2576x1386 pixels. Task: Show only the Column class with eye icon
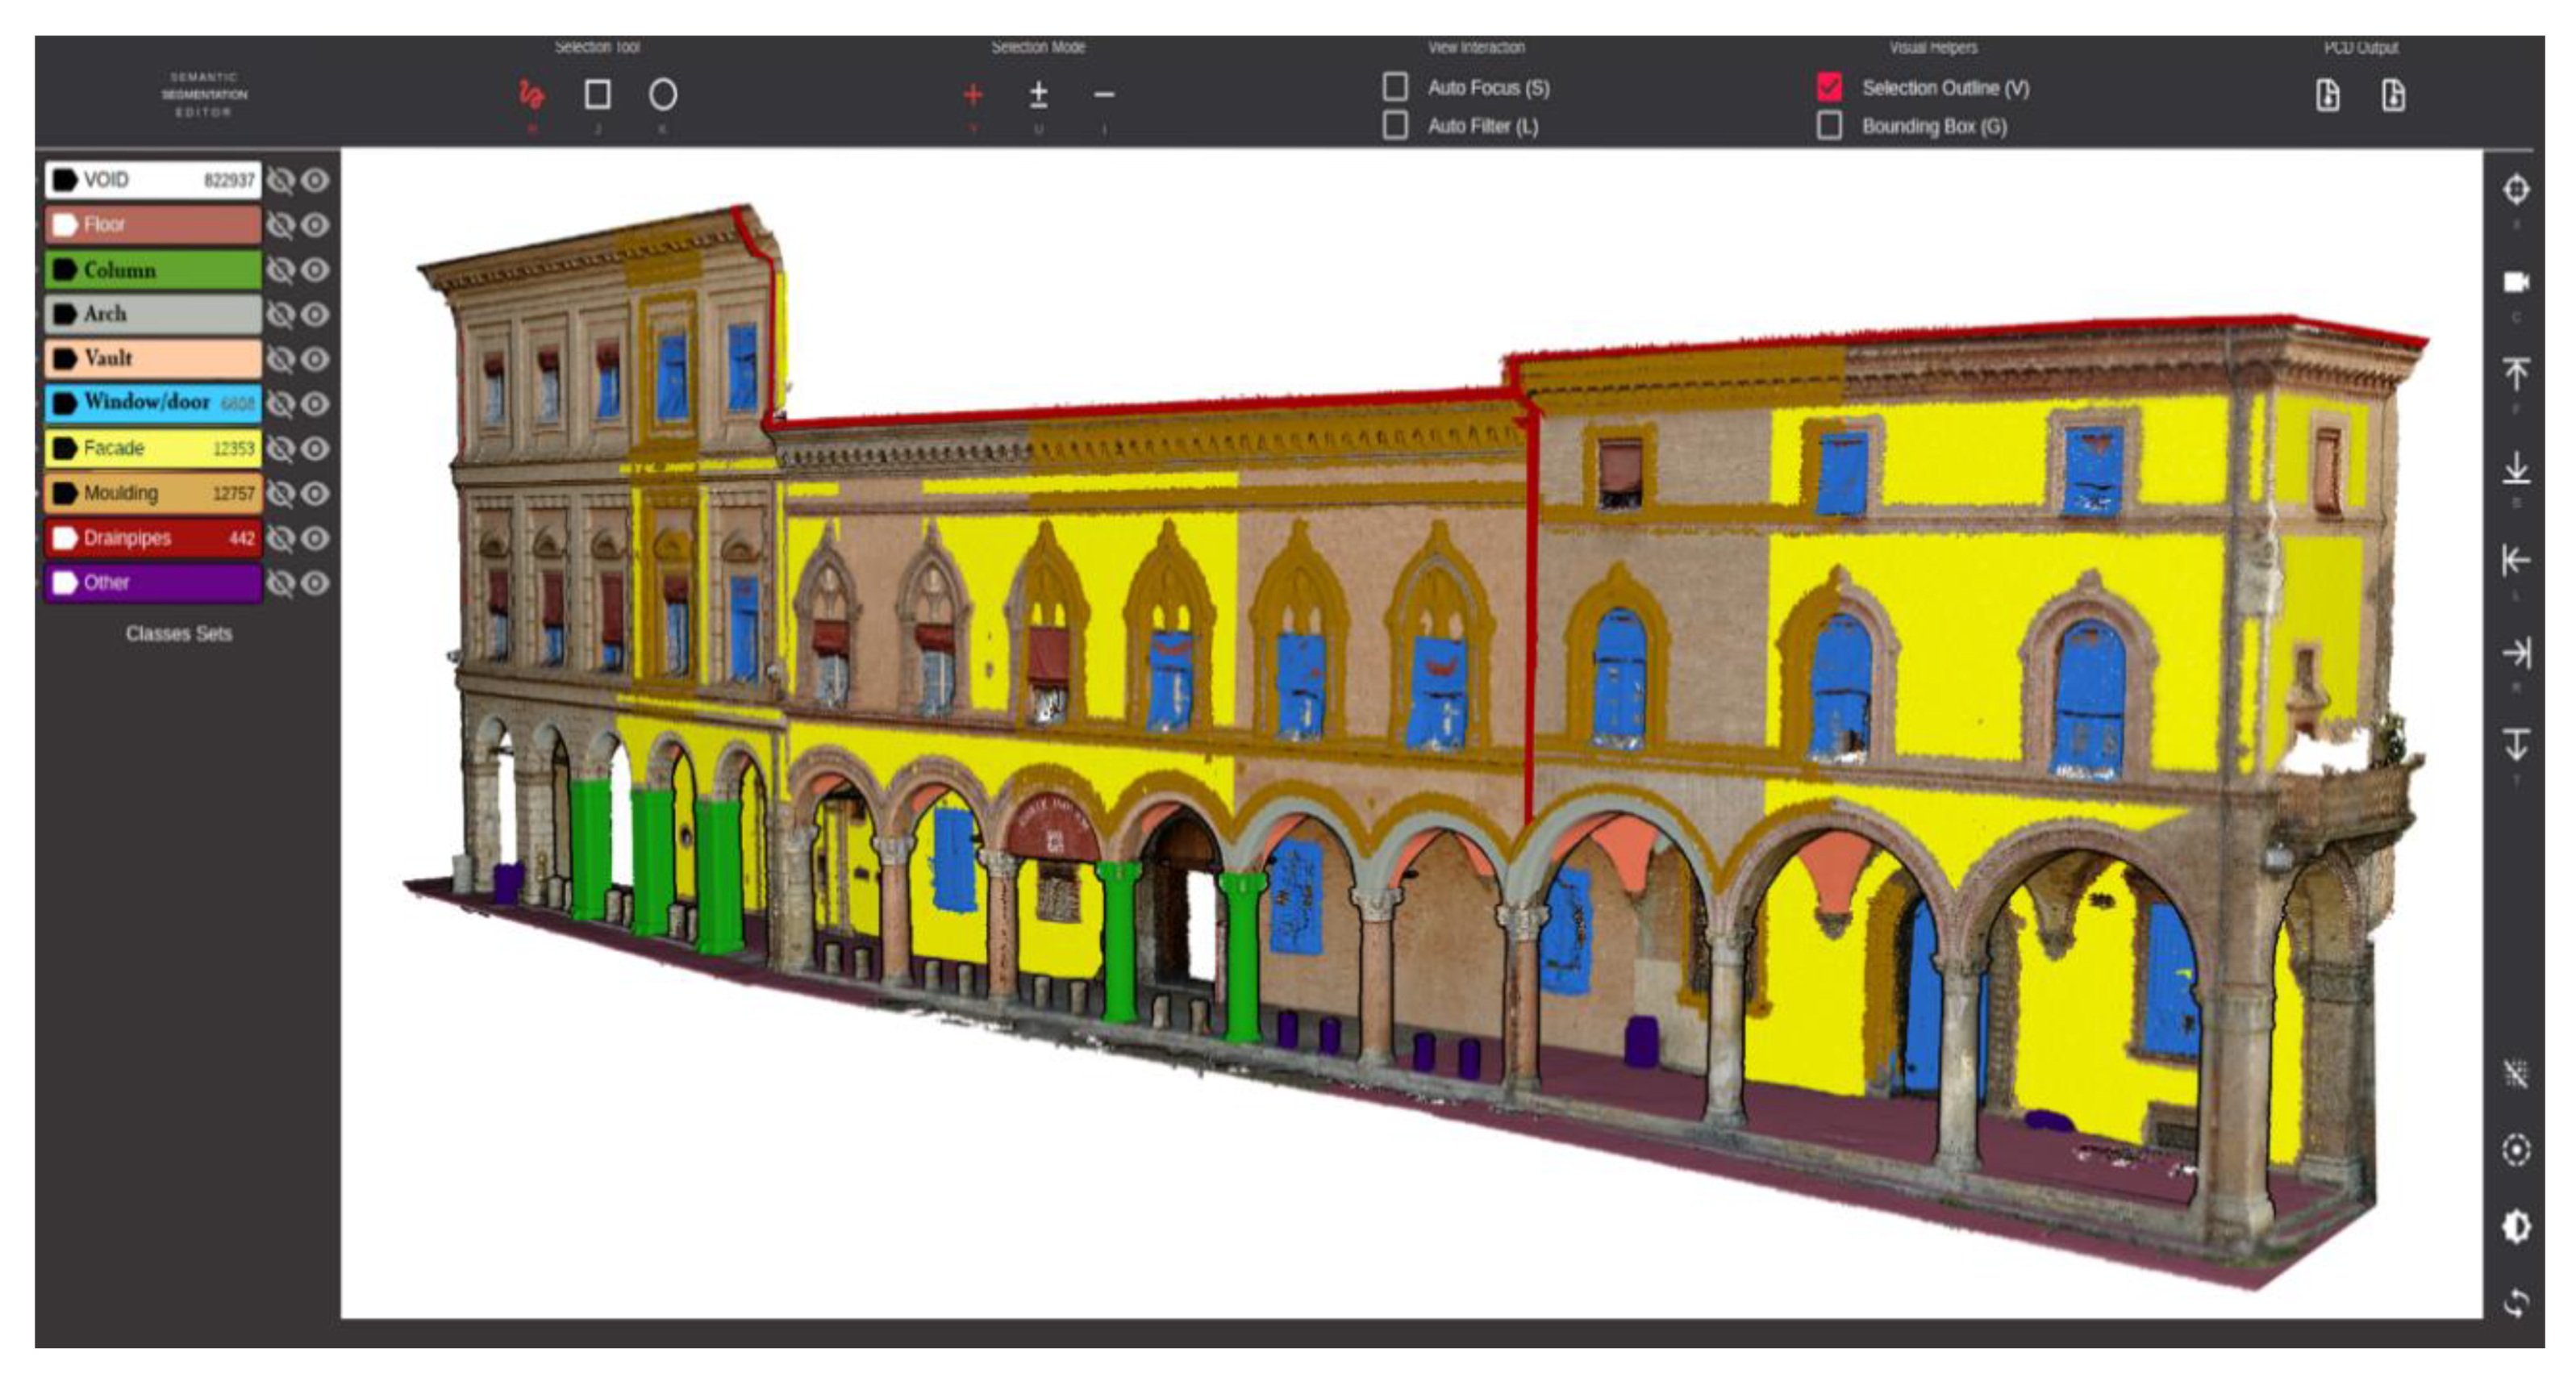coord(315,270)
